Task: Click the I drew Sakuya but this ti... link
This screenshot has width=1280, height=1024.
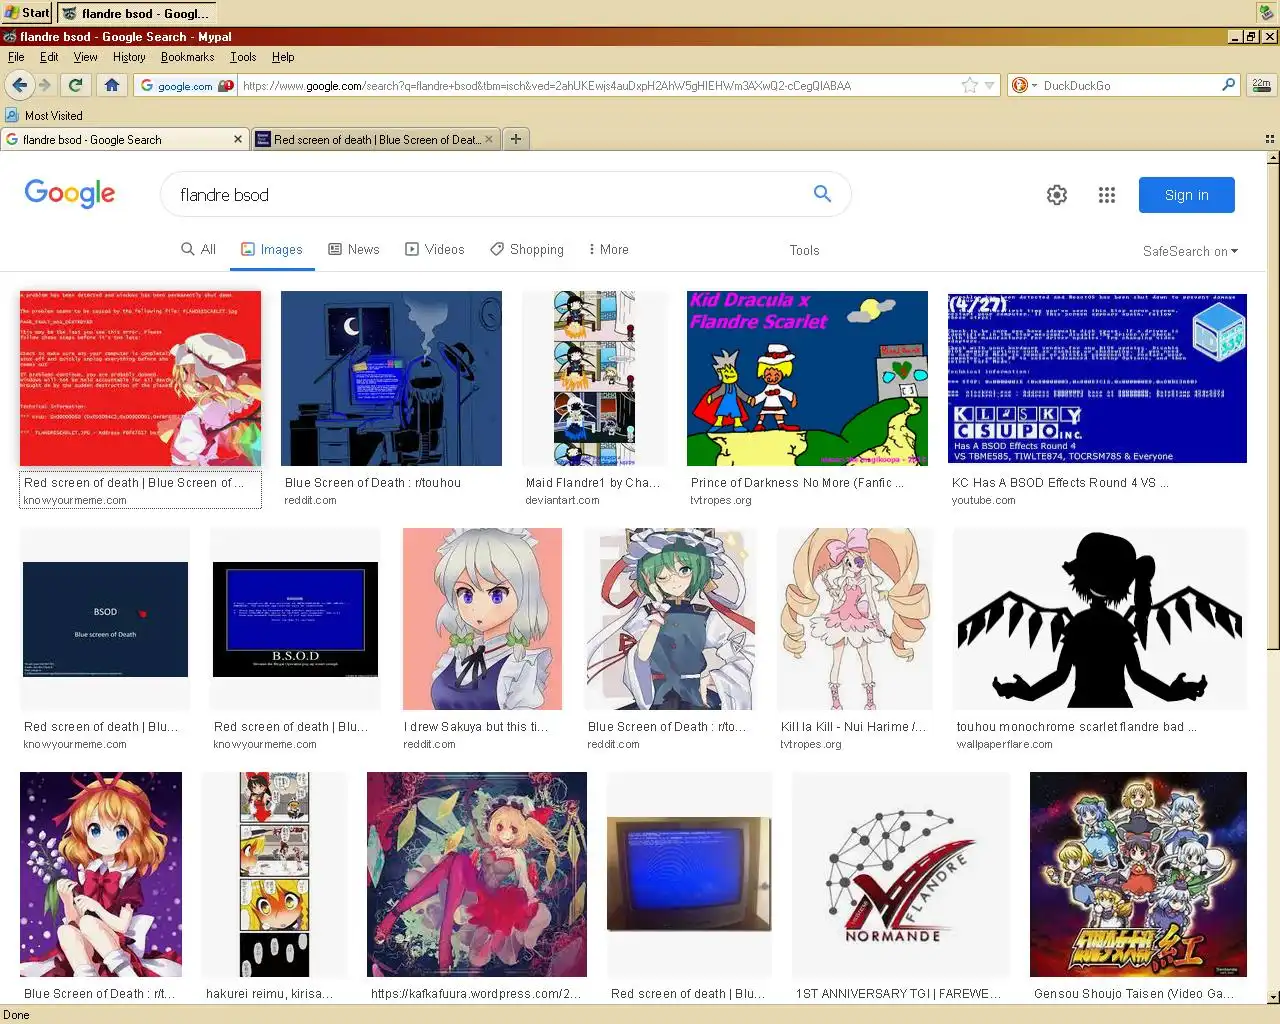Action: (x=476, y=726)
